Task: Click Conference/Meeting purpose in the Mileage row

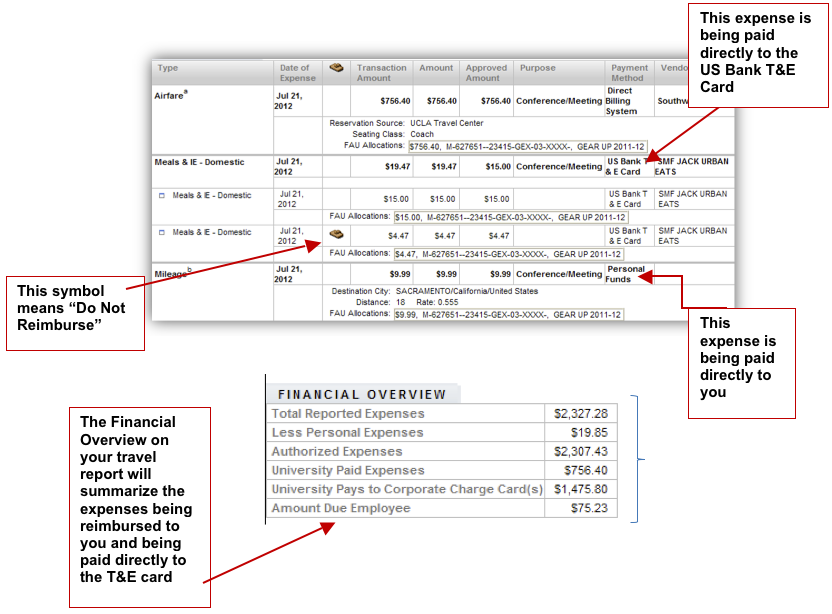Action: pos(559,274)
